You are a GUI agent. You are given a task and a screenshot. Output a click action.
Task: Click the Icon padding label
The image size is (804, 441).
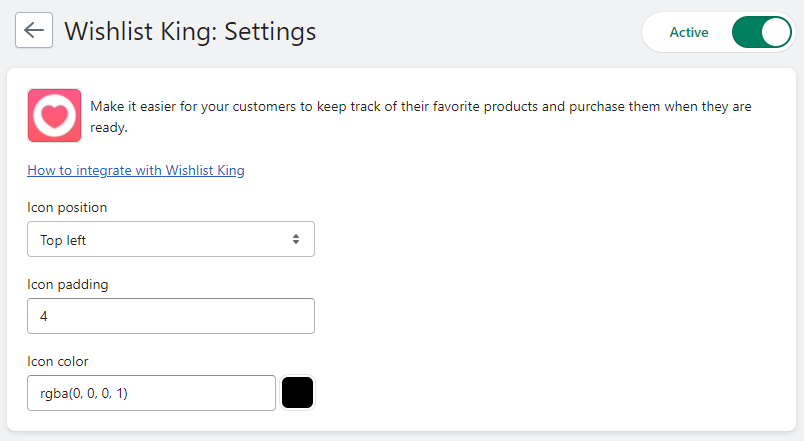68,284
